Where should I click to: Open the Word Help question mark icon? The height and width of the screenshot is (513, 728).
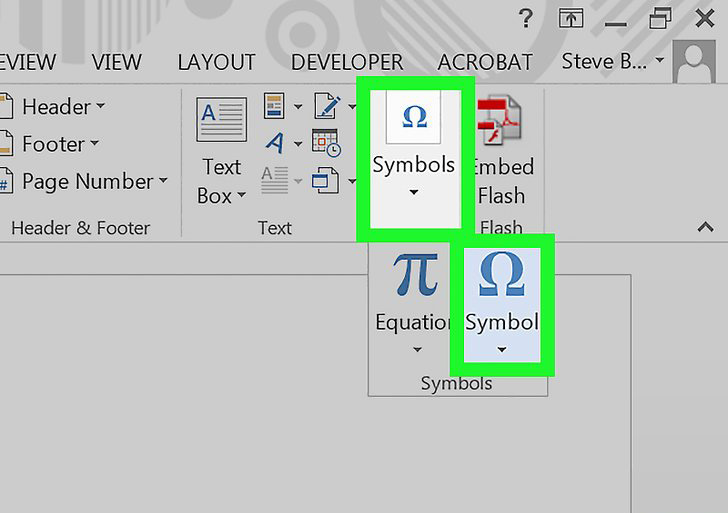click(x=526, y=19)
